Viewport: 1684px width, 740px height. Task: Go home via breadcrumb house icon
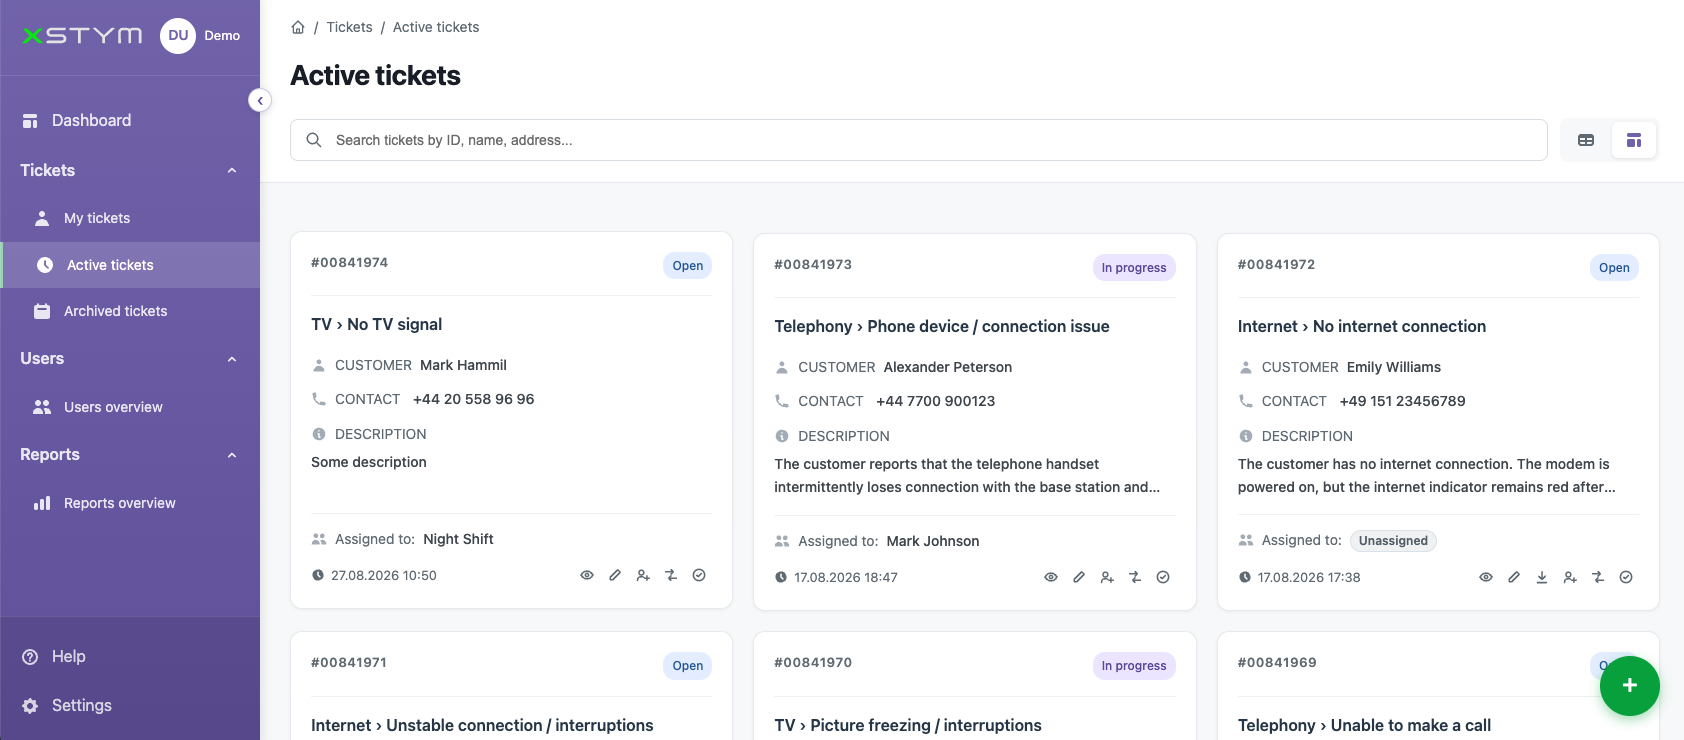click(x=298, y=27)
